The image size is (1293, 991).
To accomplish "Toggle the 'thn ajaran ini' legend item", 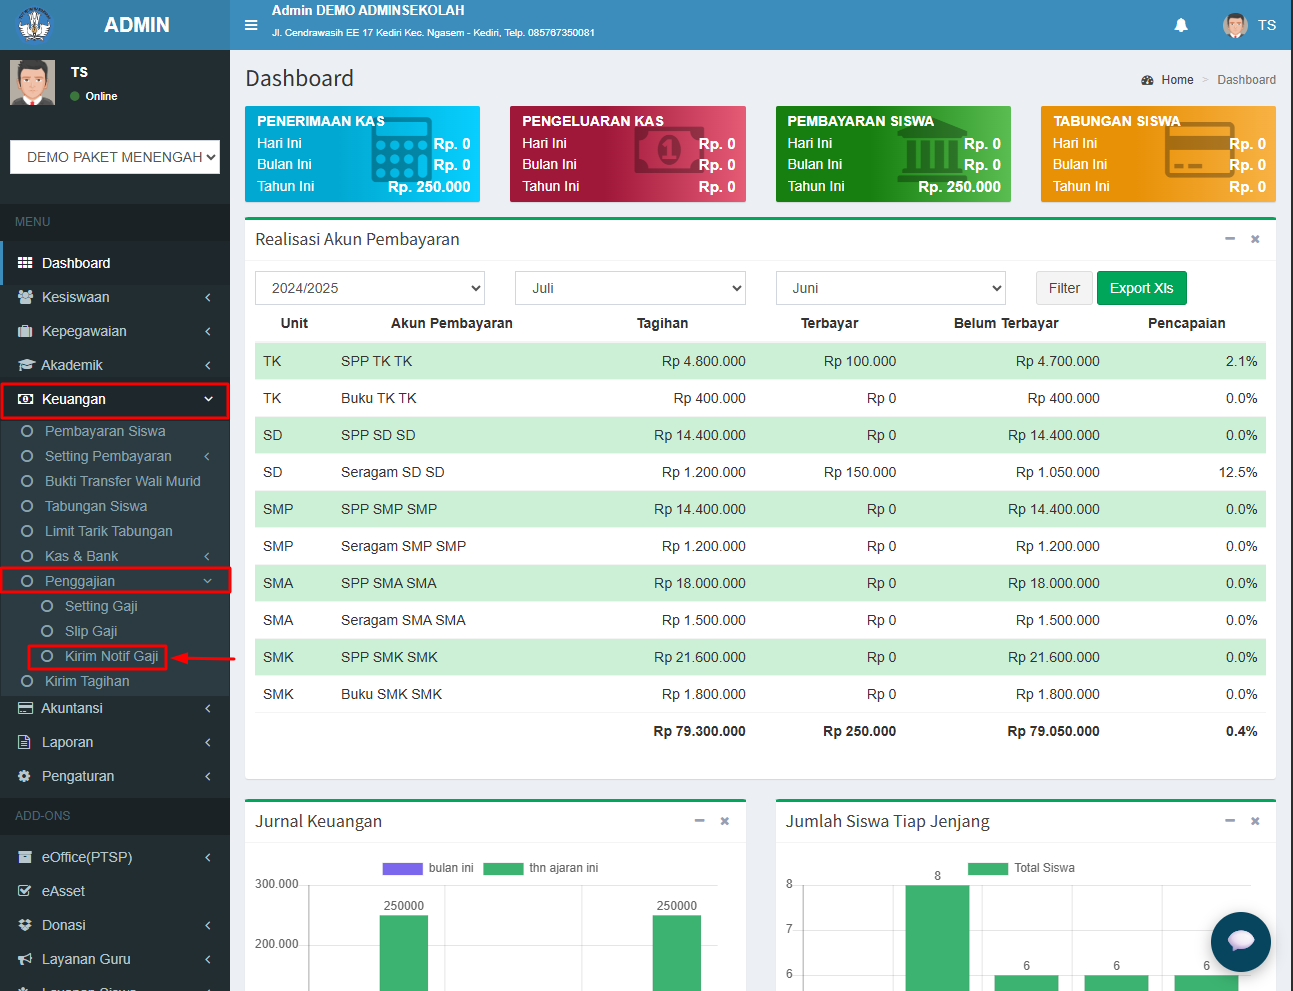I will click(541, 868).
